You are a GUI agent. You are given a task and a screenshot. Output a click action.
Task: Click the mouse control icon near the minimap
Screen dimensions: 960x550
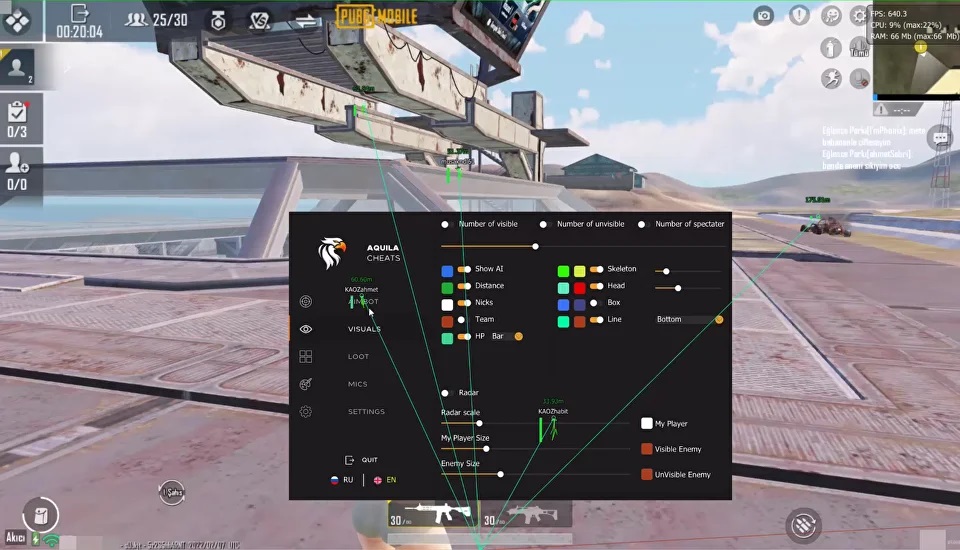click(x=860, y=78)
